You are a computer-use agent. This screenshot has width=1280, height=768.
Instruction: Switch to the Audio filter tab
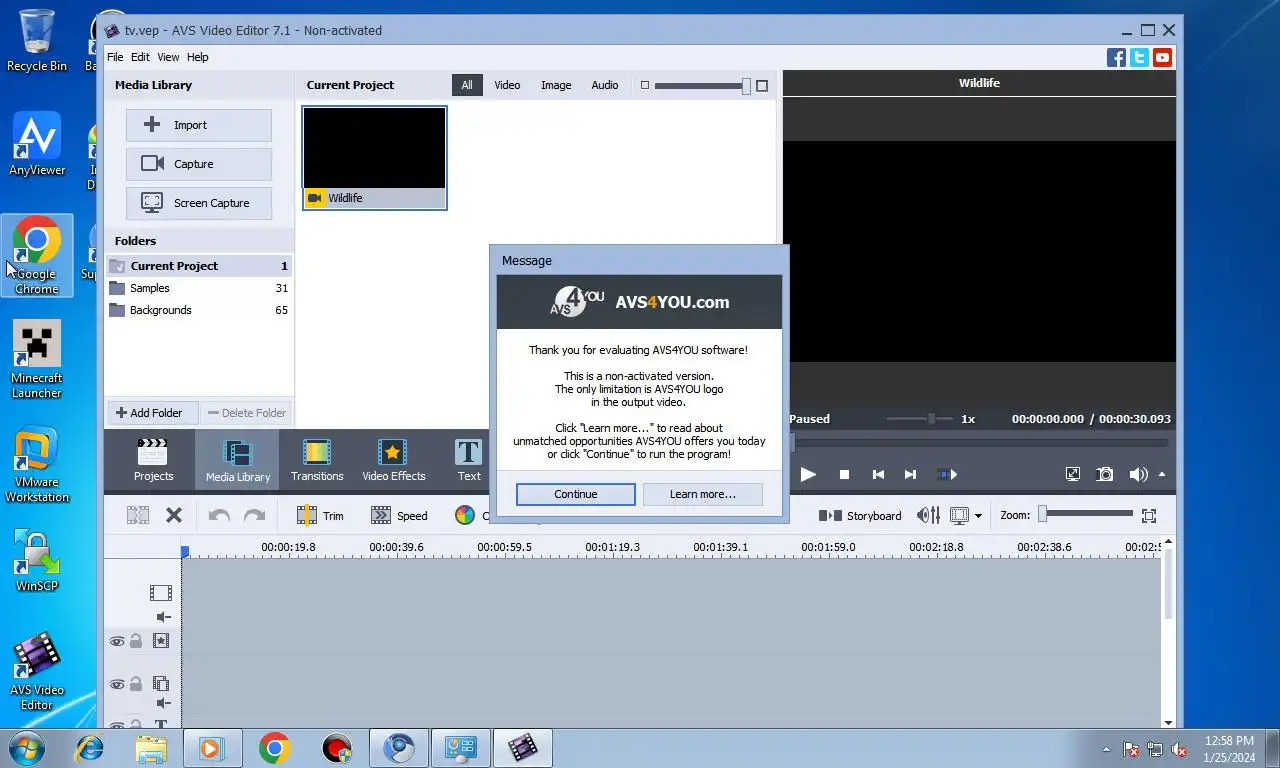tap(605, 85)
